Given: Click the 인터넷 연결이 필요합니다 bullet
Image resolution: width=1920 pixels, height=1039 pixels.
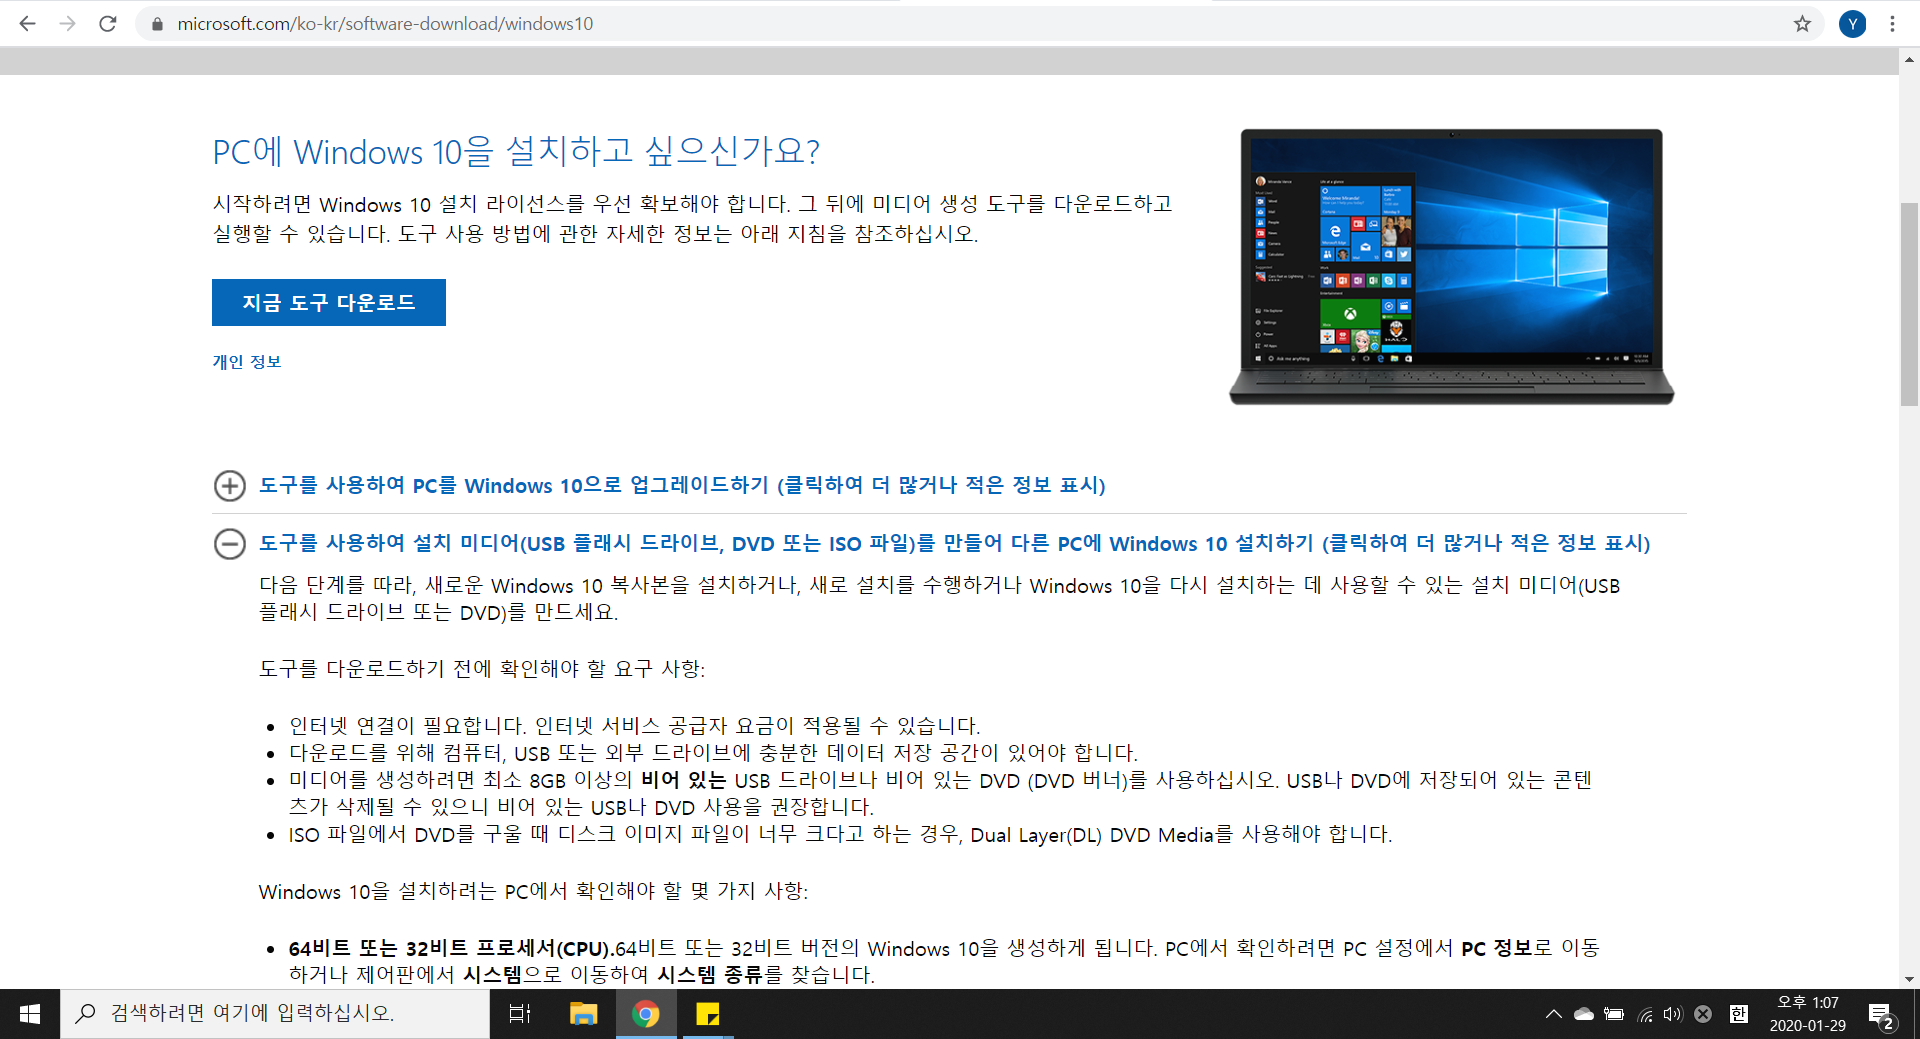Looking at the screenshot, I should [x=635, y=725].
